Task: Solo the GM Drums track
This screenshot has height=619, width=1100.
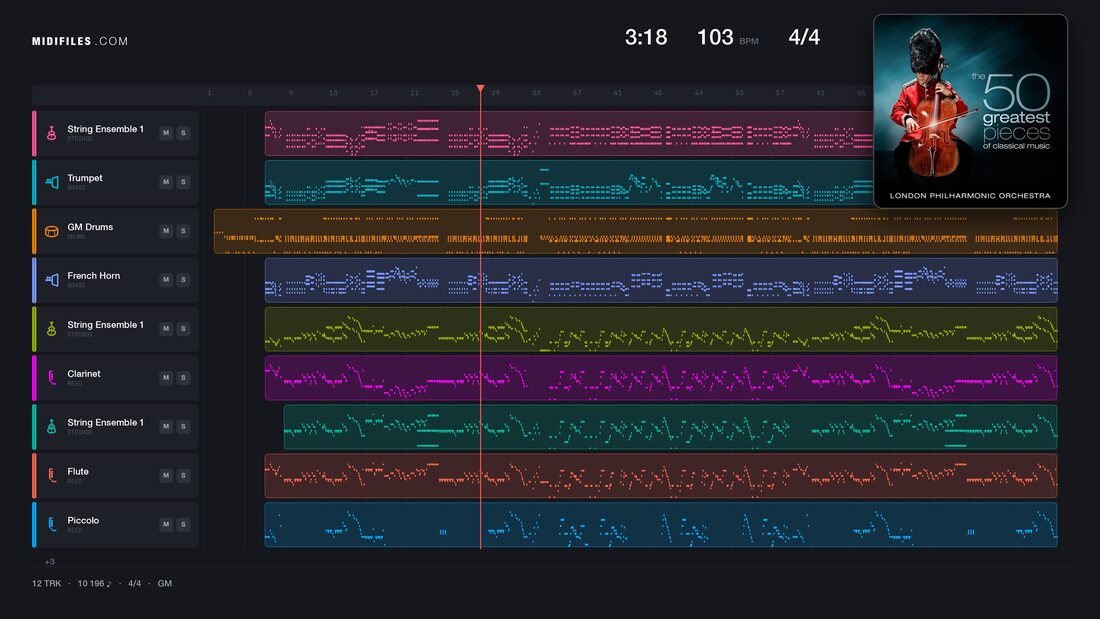Action: [x=183, y=231]
